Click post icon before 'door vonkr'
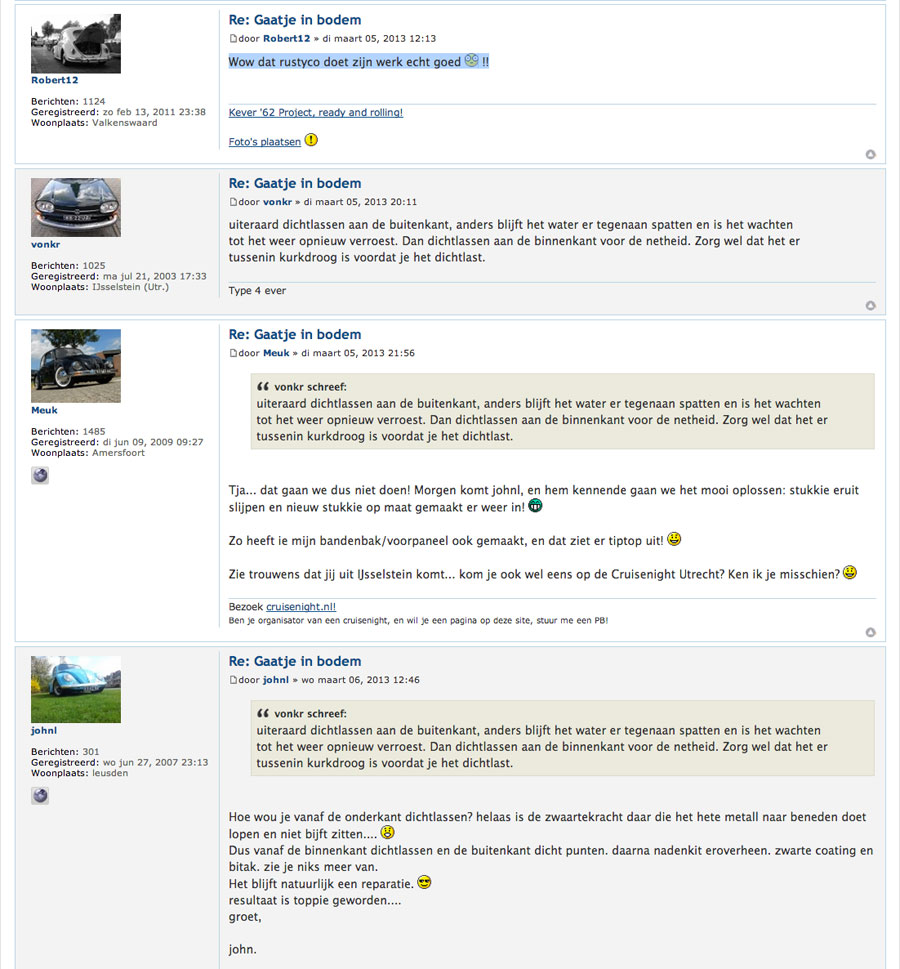Viewport: 900px width, 969px height. (233, 202)
